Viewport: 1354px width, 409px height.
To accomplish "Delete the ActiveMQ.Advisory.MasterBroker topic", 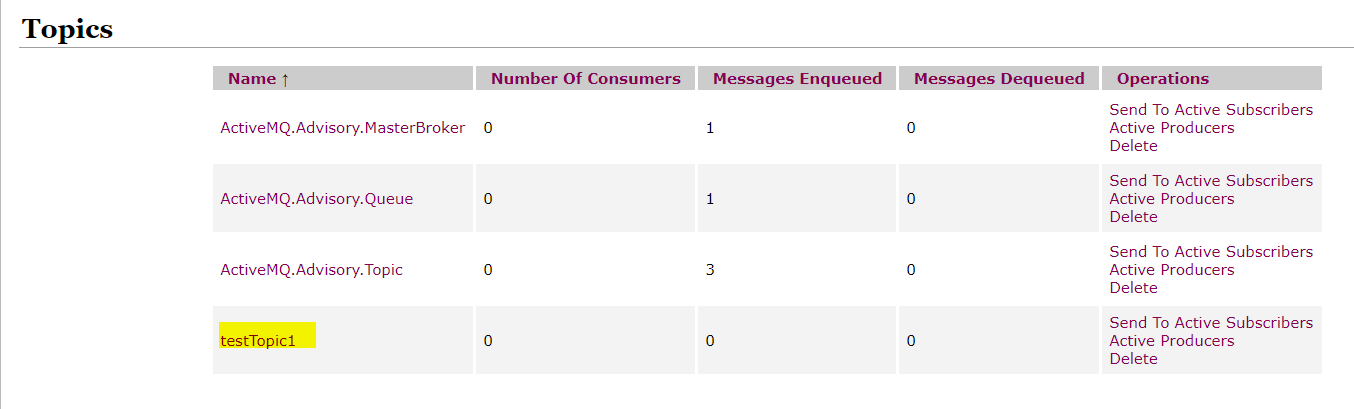I will [x=1133, y=146].
